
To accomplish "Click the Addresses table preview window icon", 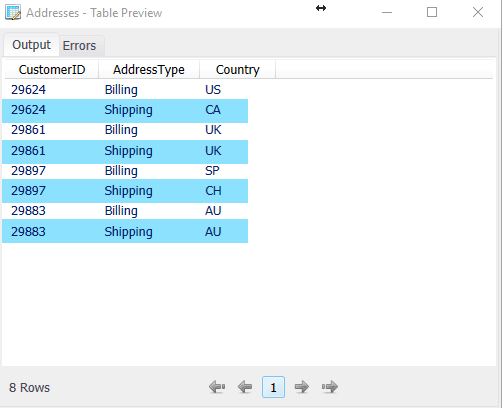I will [x=13, y=13].
